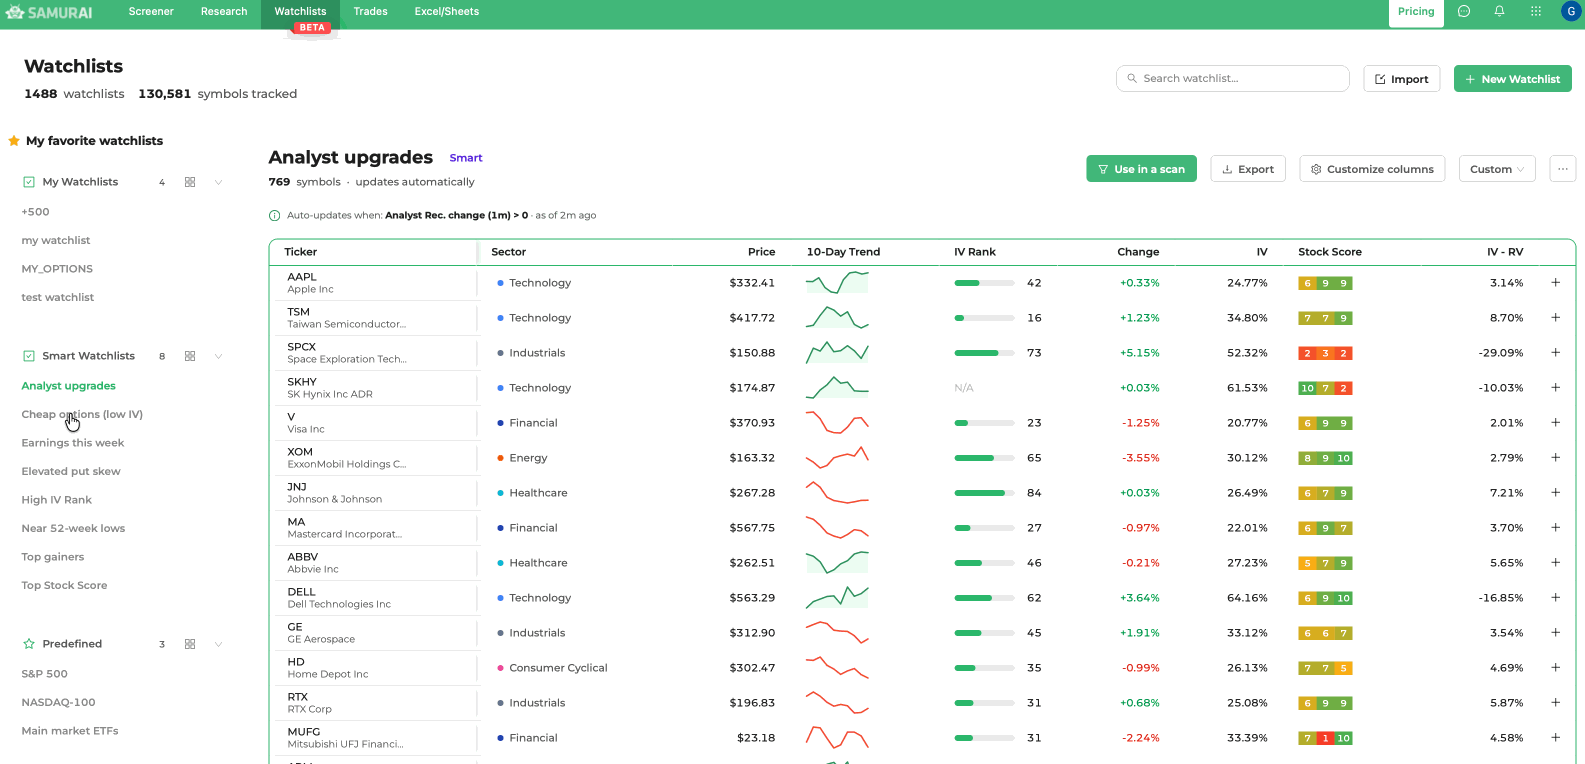Click the grid view icon beside Predefined
The width and height of the screenshot is (1585, 764).
[190, 644]
